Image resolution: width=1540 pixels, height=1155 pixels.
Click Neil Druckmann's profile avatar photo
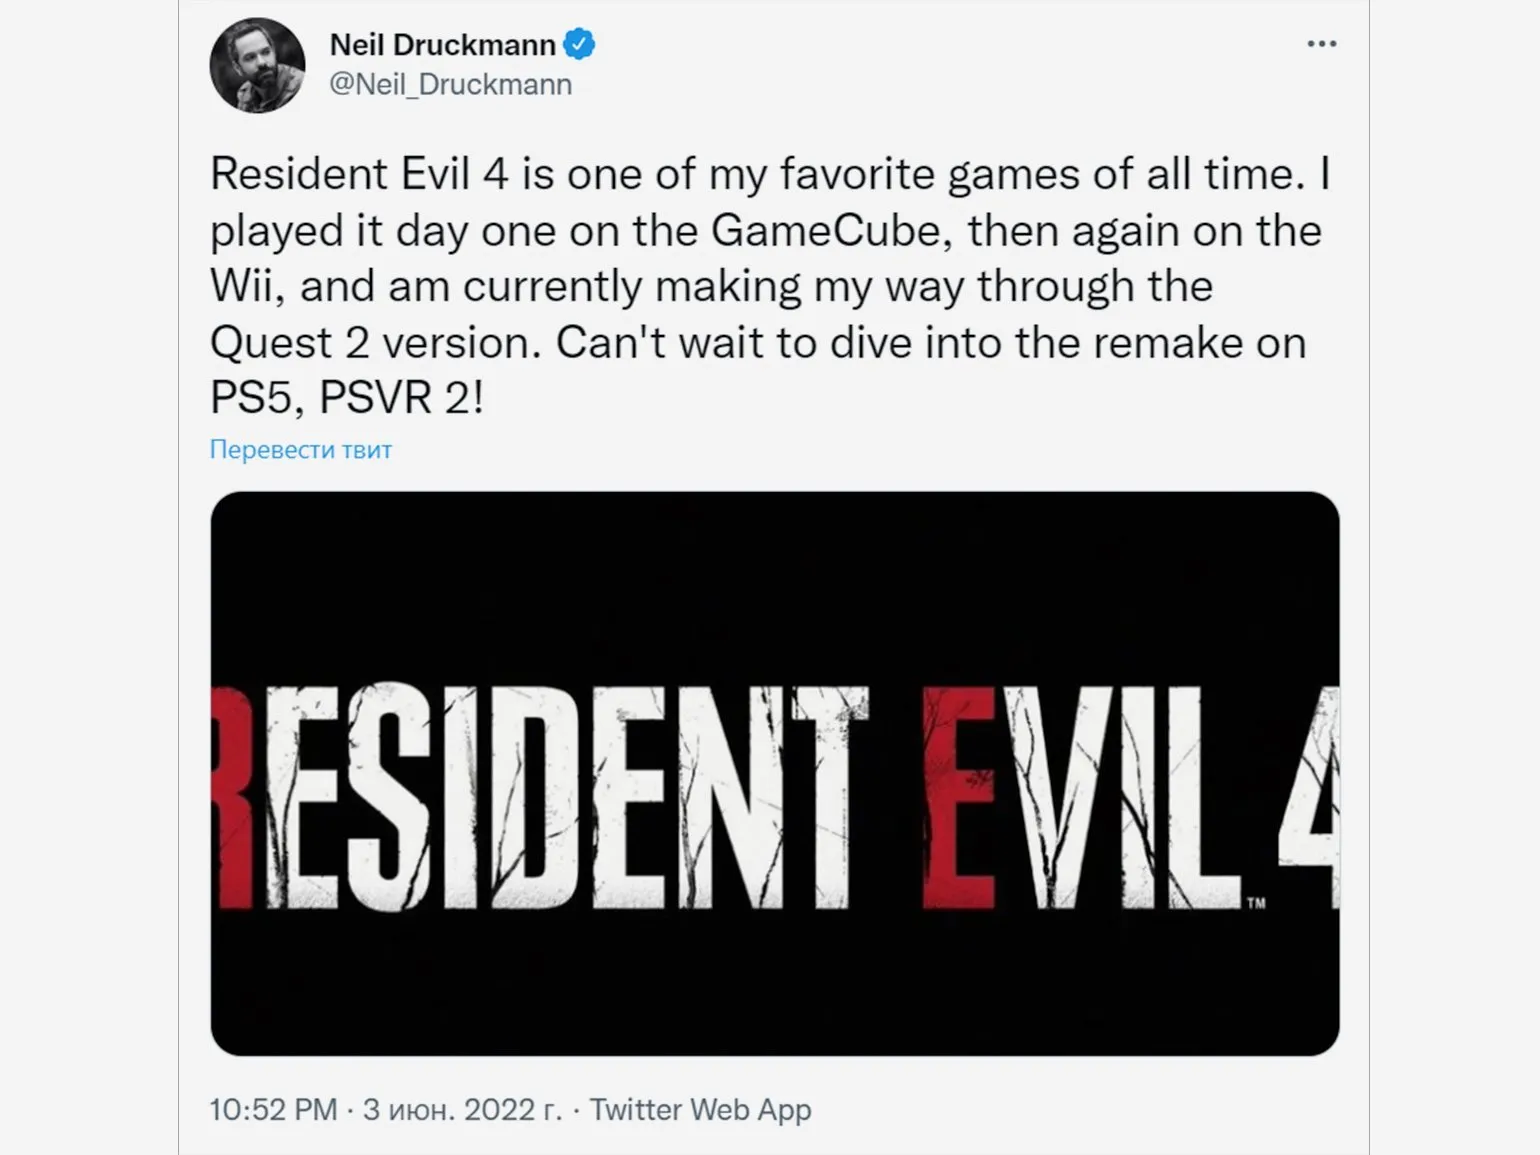(x=257, y=65)
